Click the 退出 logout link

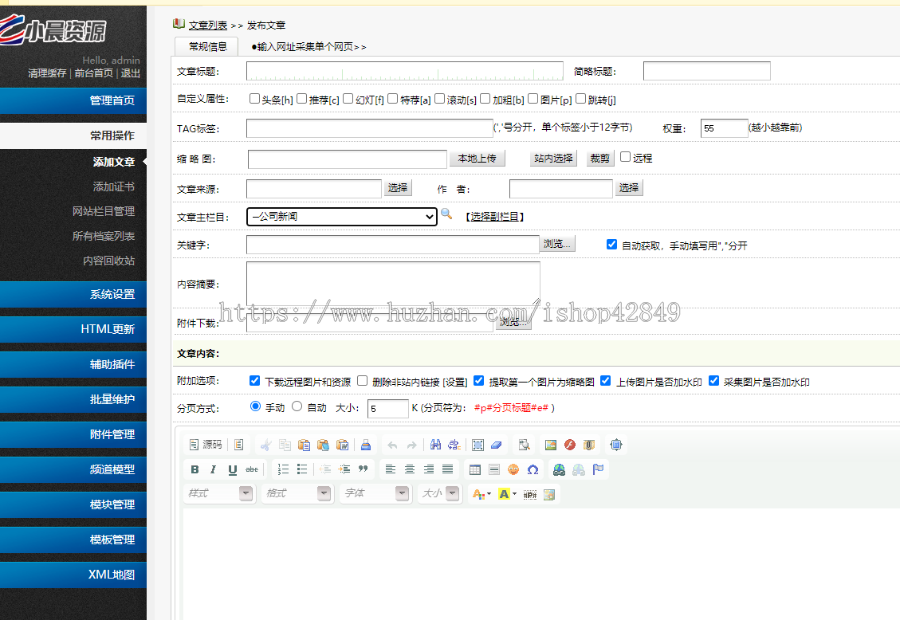coord(130,73)
